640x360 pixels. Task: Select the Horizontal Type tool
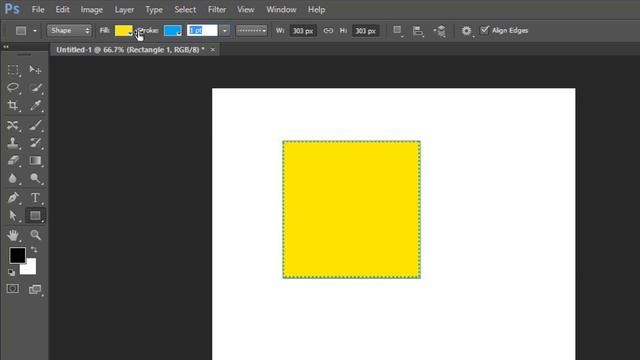(36, 198)
